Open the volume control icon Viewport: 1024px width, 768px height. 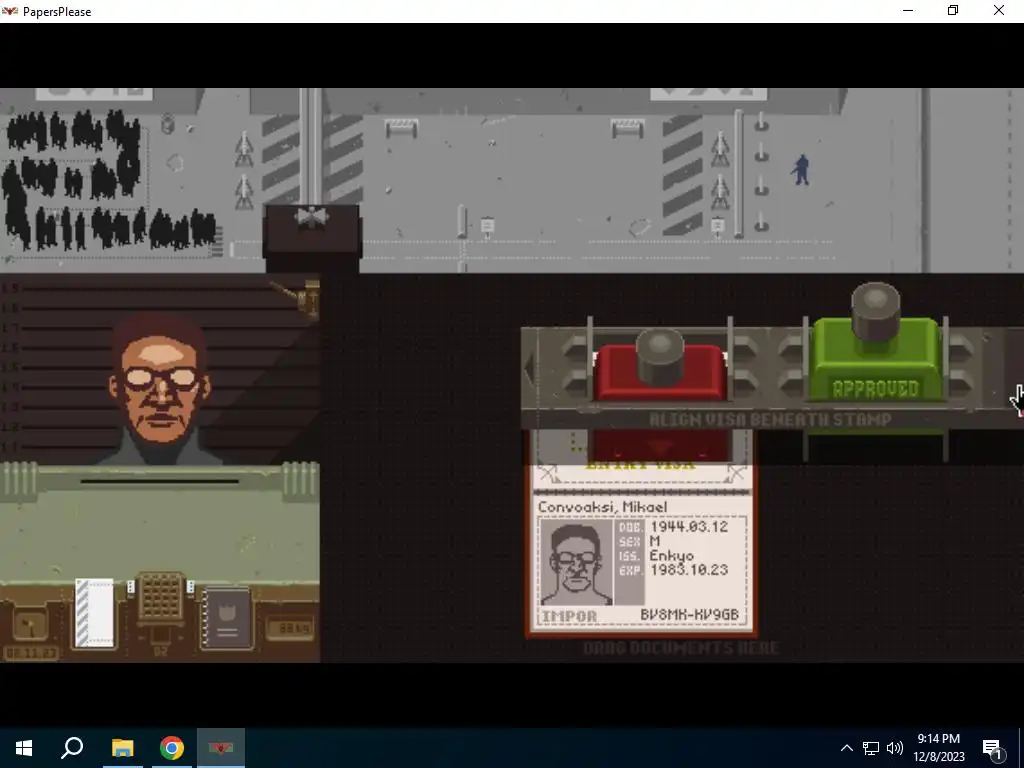click(895, 748)
